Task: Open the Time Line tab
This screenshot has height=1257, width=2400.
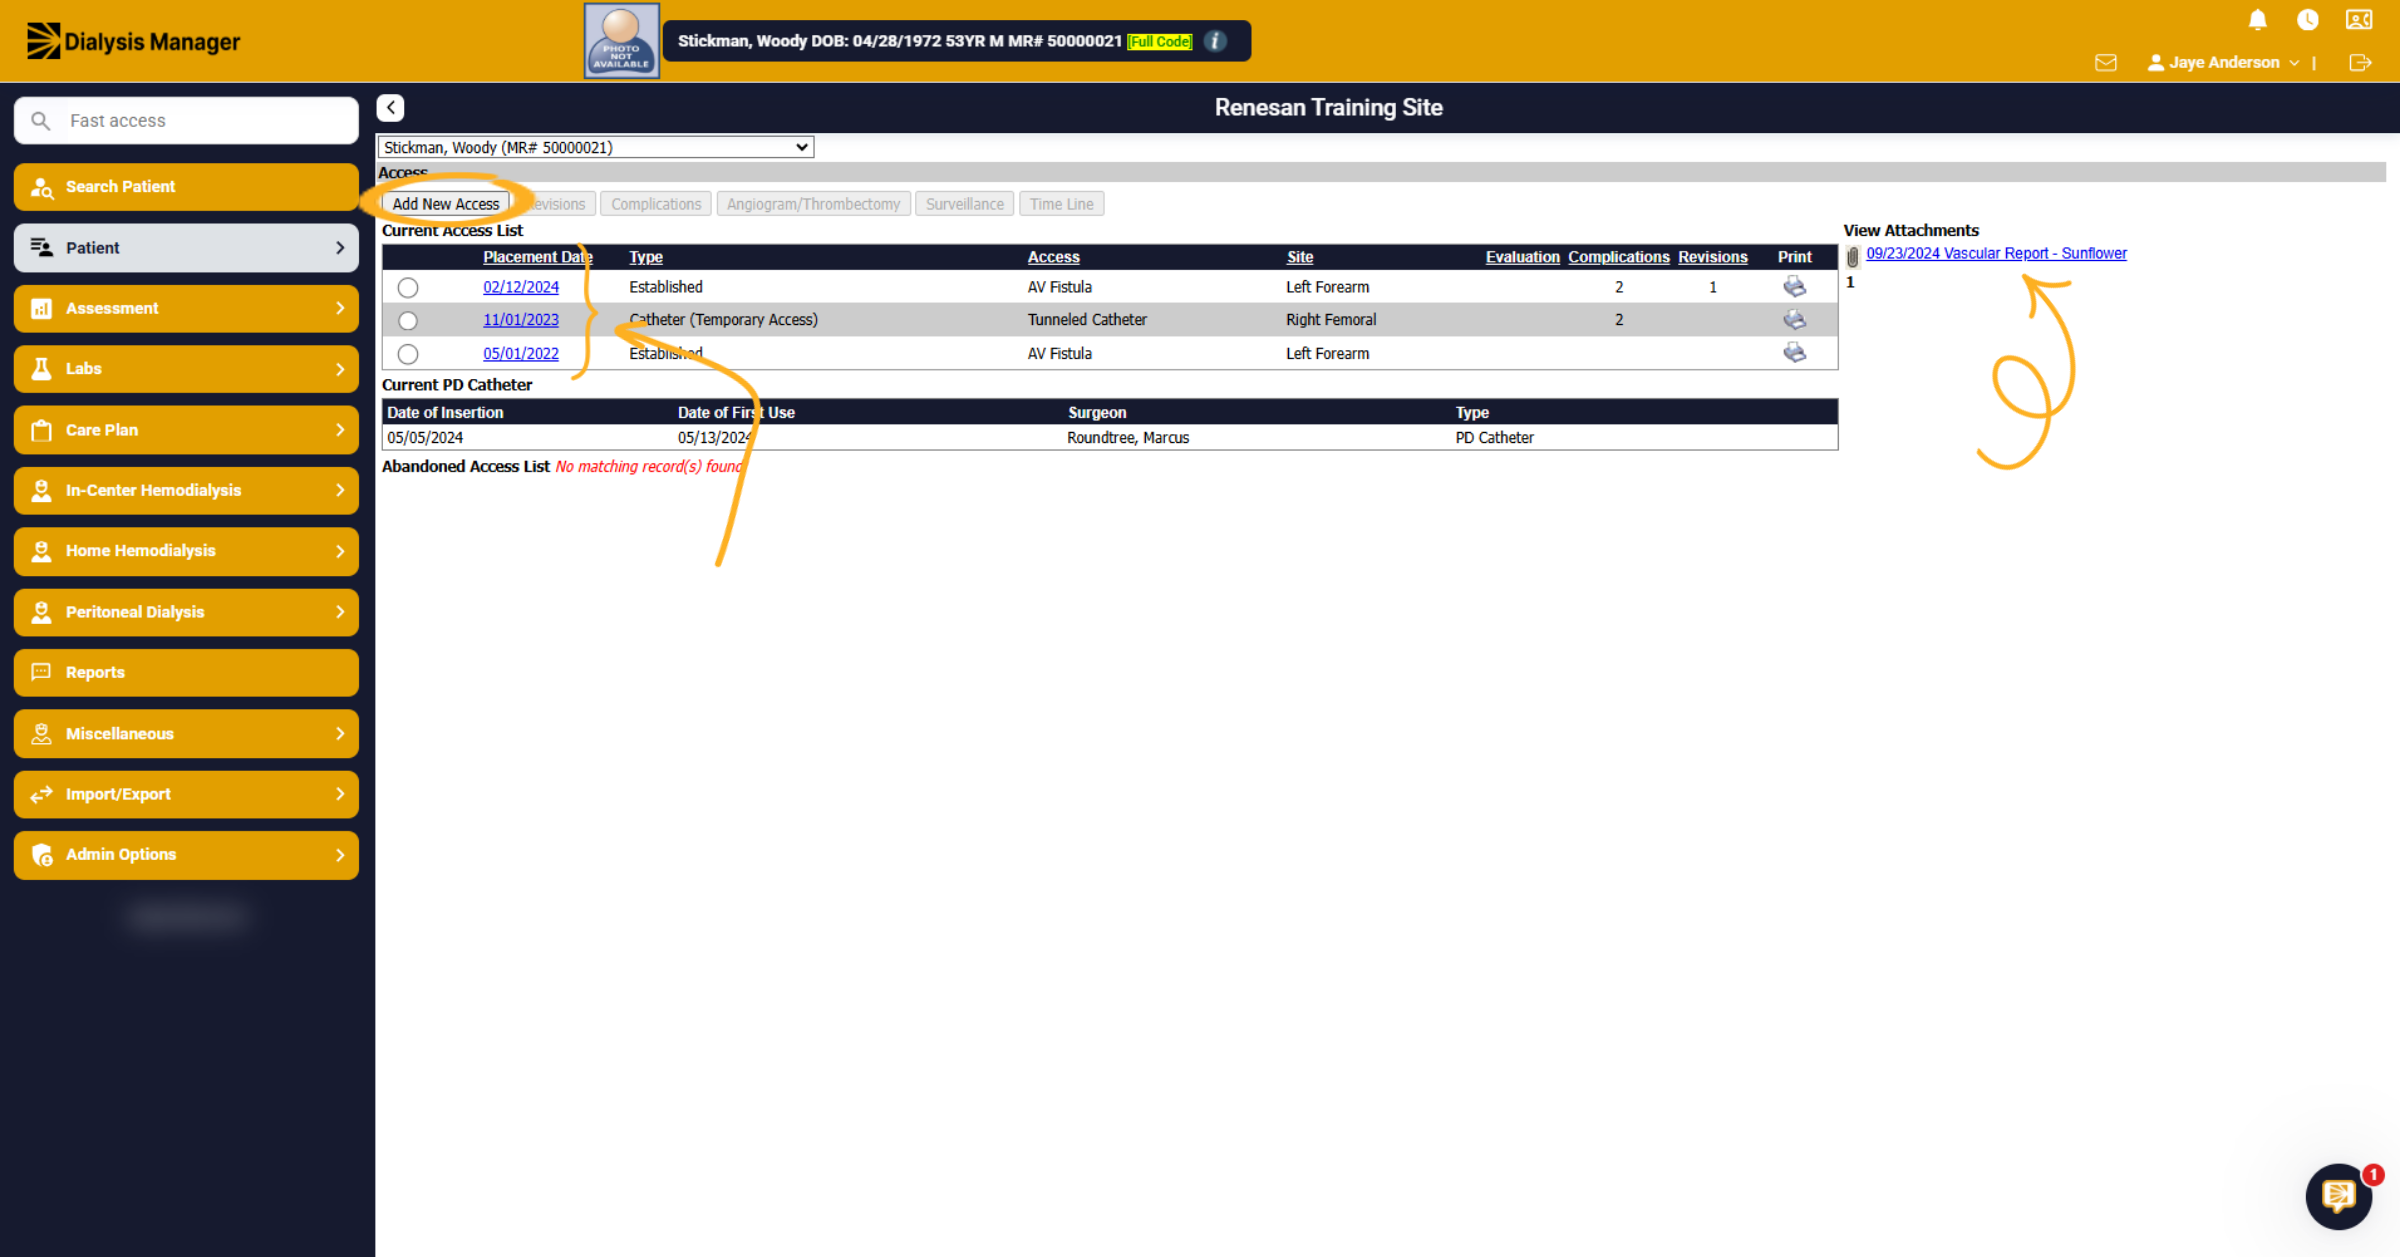Action: [x=1061, y=204]
